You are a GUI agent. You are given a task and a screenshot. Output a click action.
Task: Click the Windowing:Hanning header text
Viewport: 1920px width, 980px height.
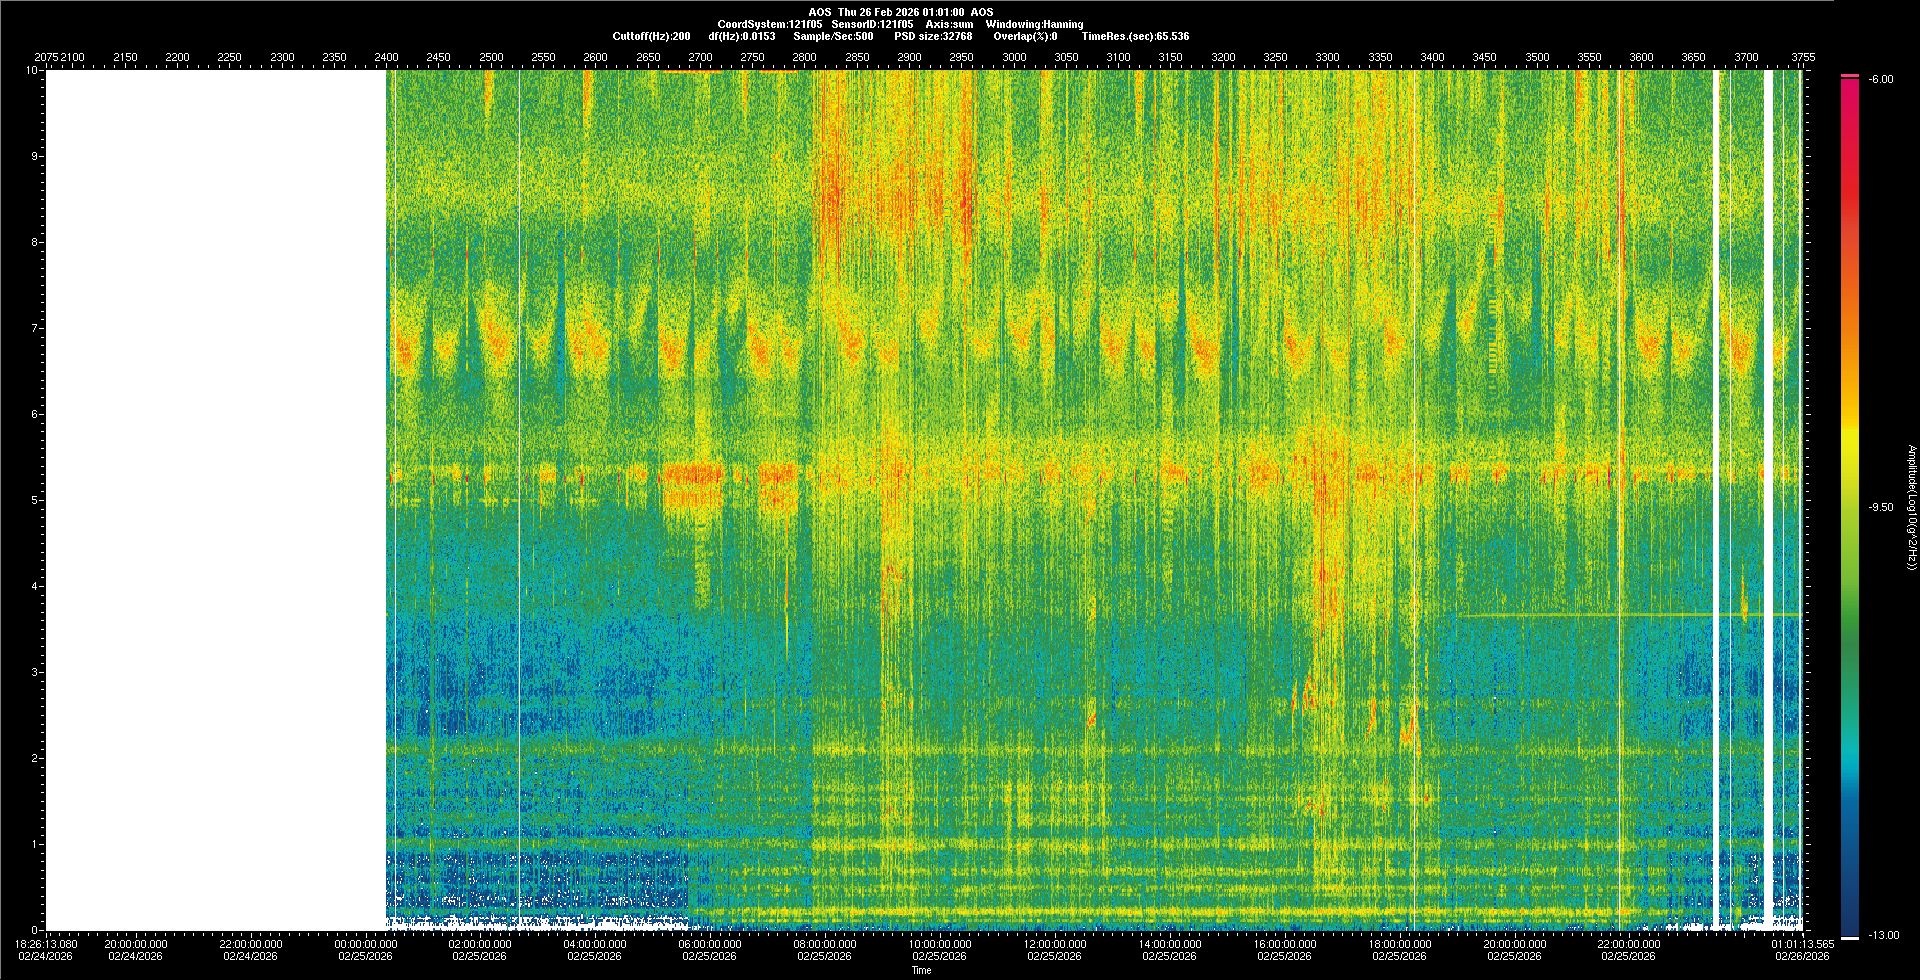pos(1033,24)
